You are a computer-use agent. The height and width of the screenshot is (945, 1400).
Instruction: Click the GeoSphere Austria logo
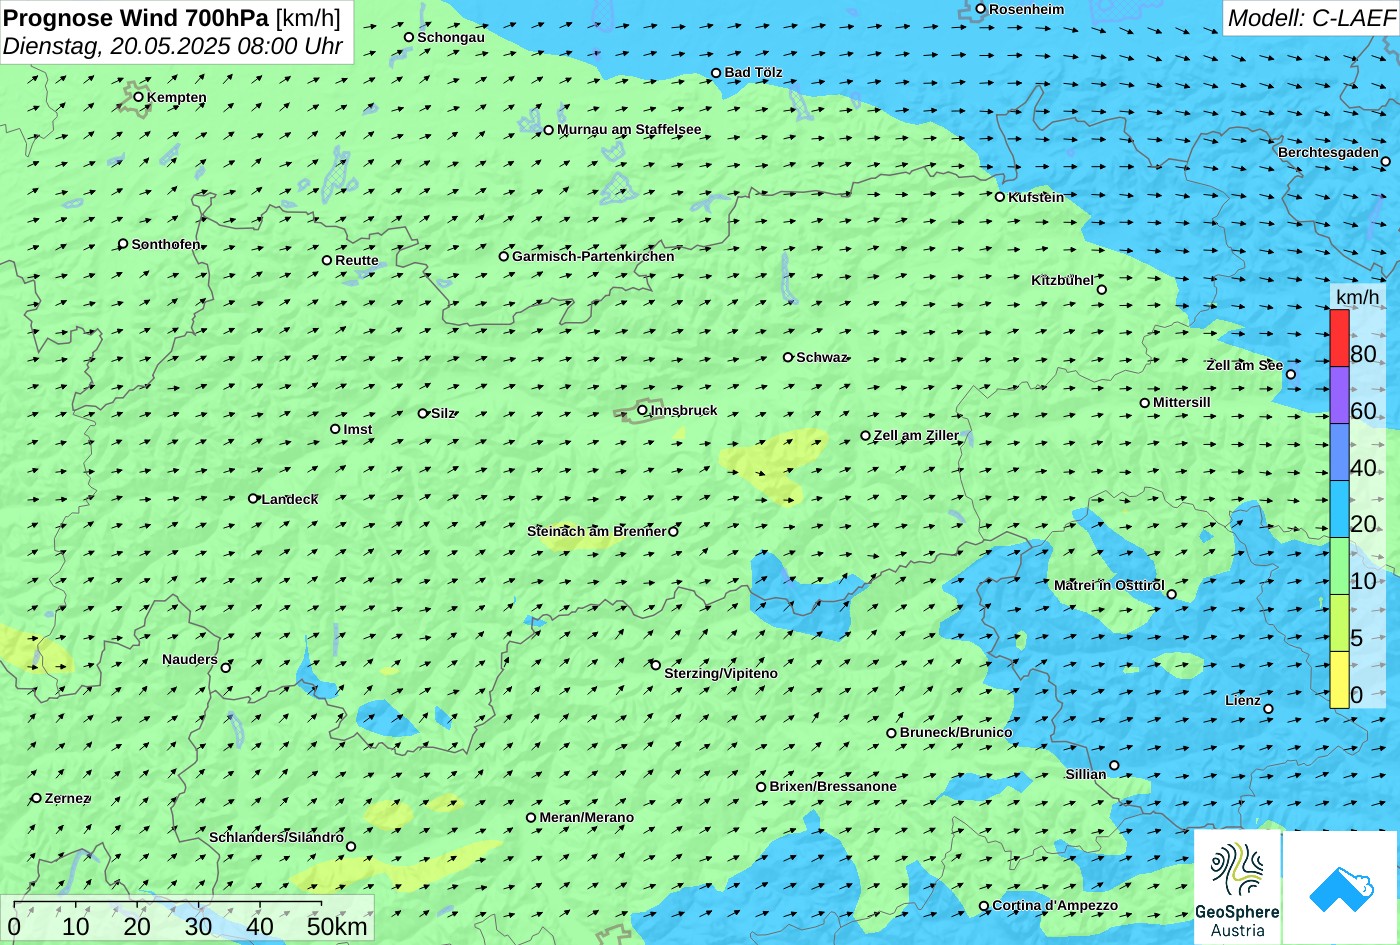tap(1237, 887)
